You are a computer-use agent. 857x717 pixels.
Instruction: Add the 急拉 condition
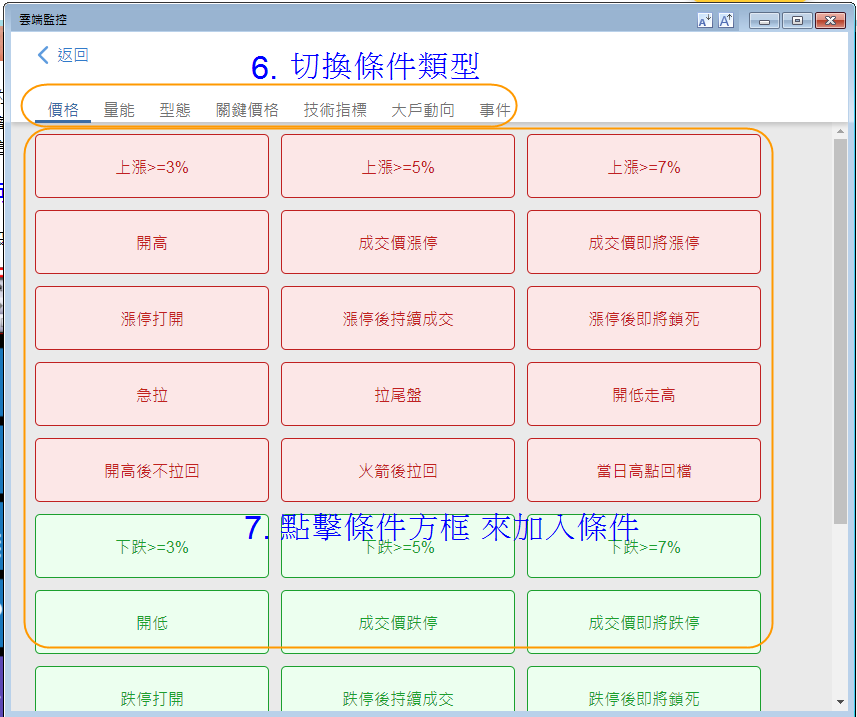[152, 395]
